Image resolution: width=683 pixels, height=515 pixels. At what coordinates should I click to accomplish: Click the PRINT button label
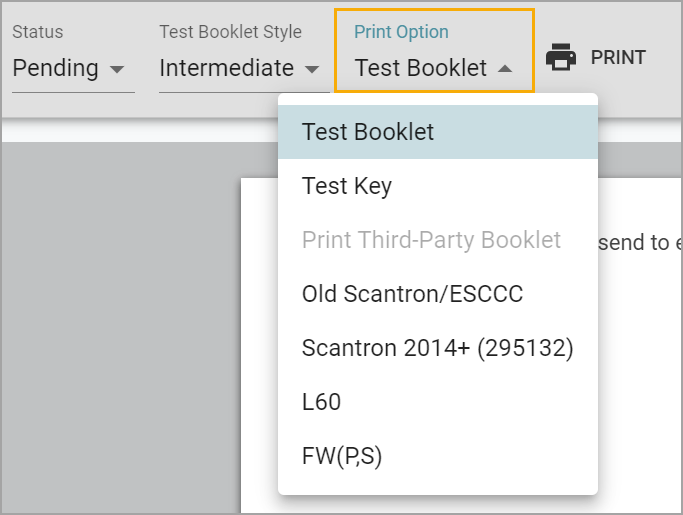coord(618,58)
